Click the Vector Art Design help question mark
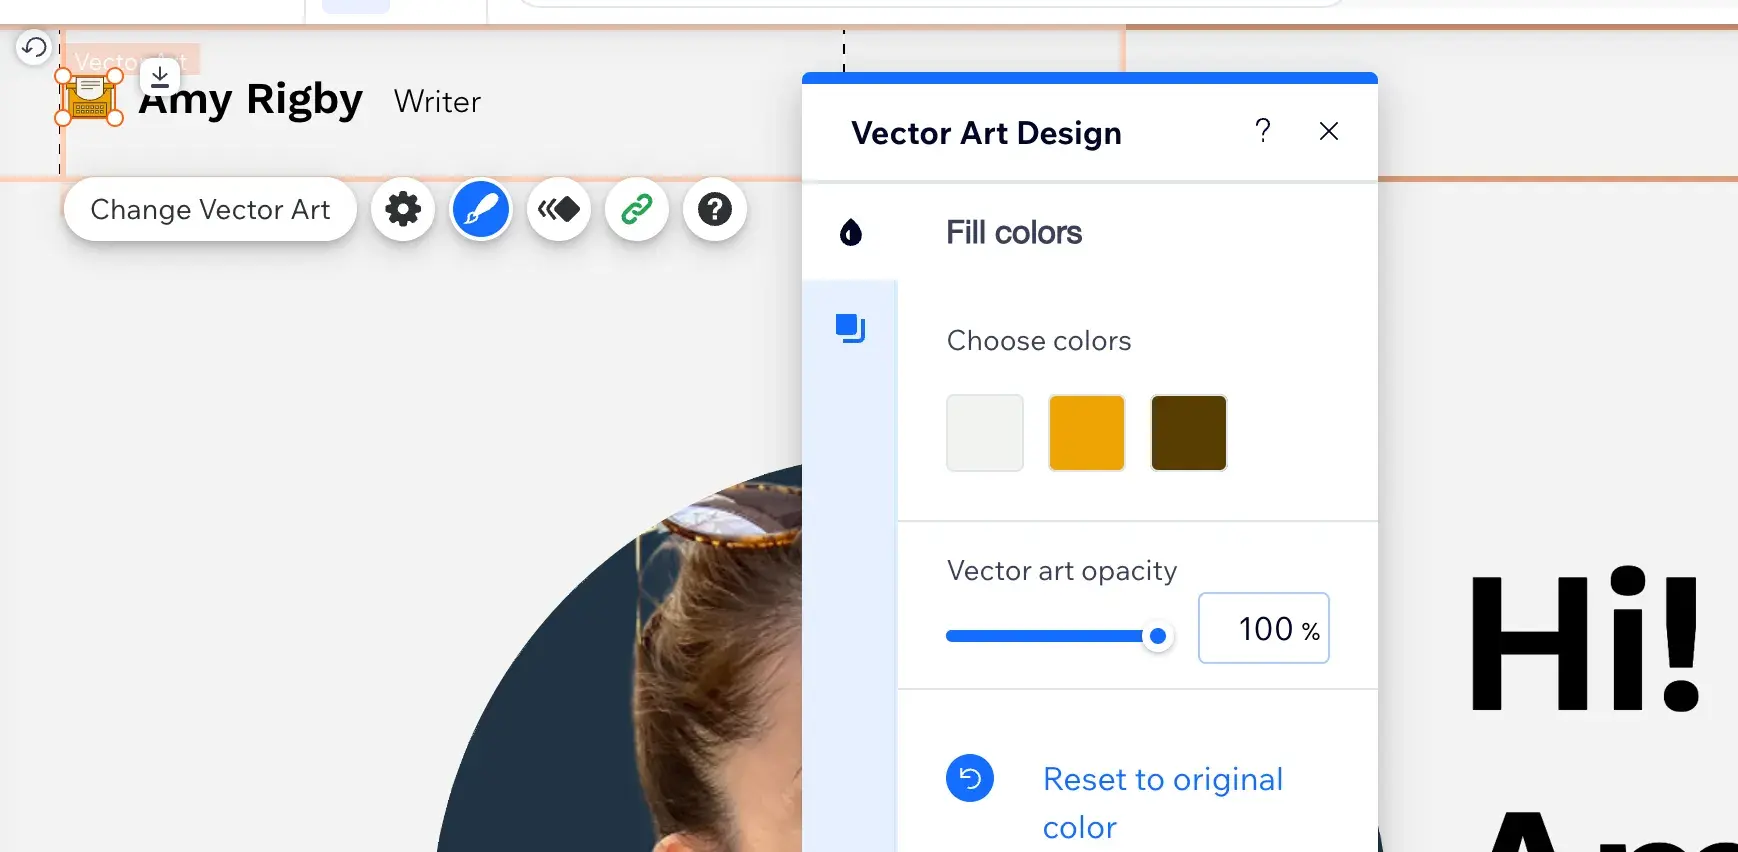 point(1263,131)
